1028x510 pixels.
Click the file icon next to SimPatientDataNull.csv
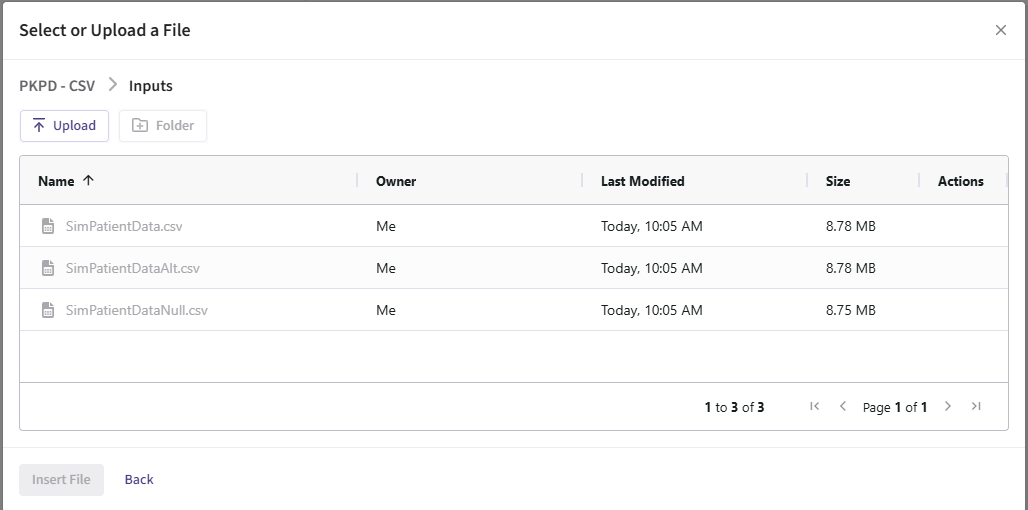point(47,311)
